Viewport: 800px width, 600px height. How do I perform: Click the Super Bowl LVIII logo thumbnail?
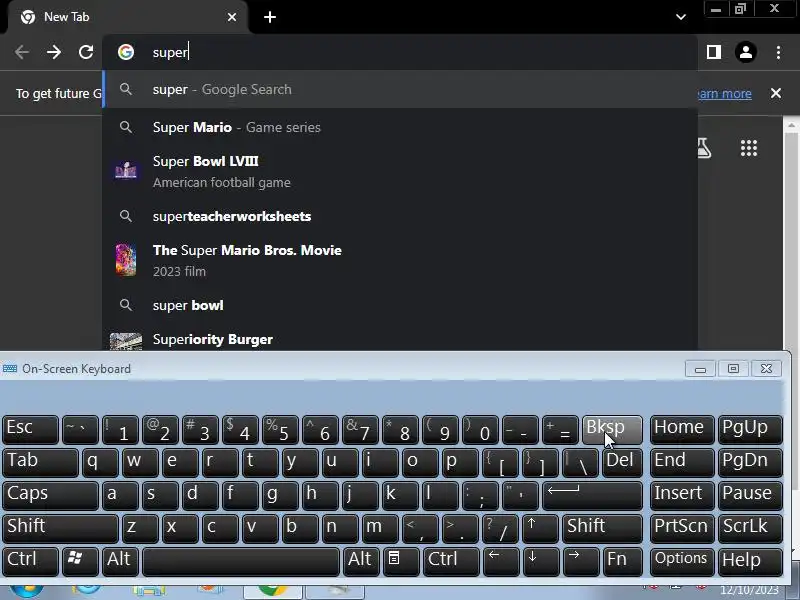[126, 171]
